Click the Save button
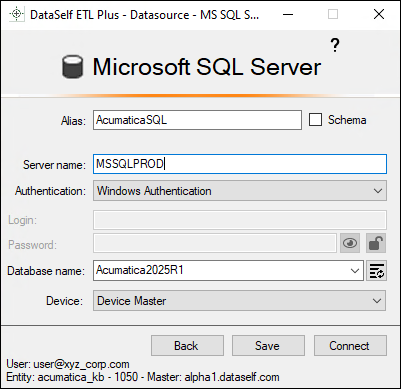Image resolution: width=401 pixels, height=389 pixels. point(268,346)
